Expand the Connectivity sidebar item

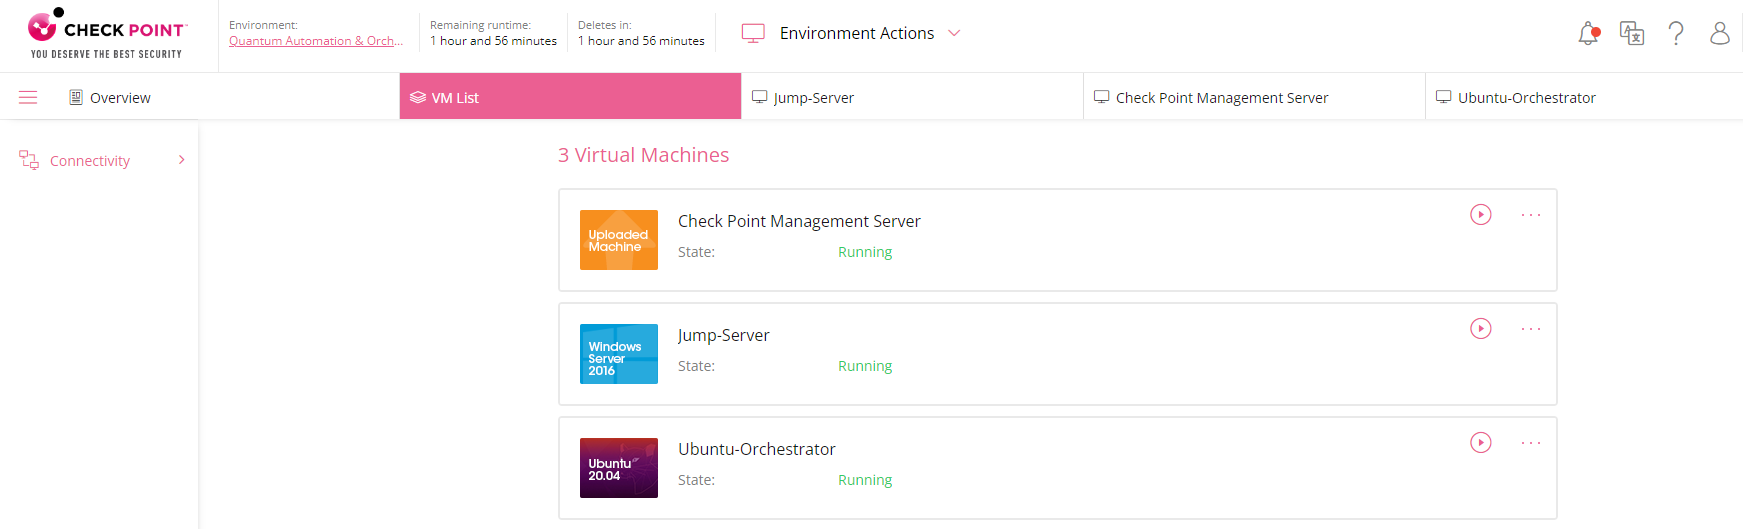100,161
